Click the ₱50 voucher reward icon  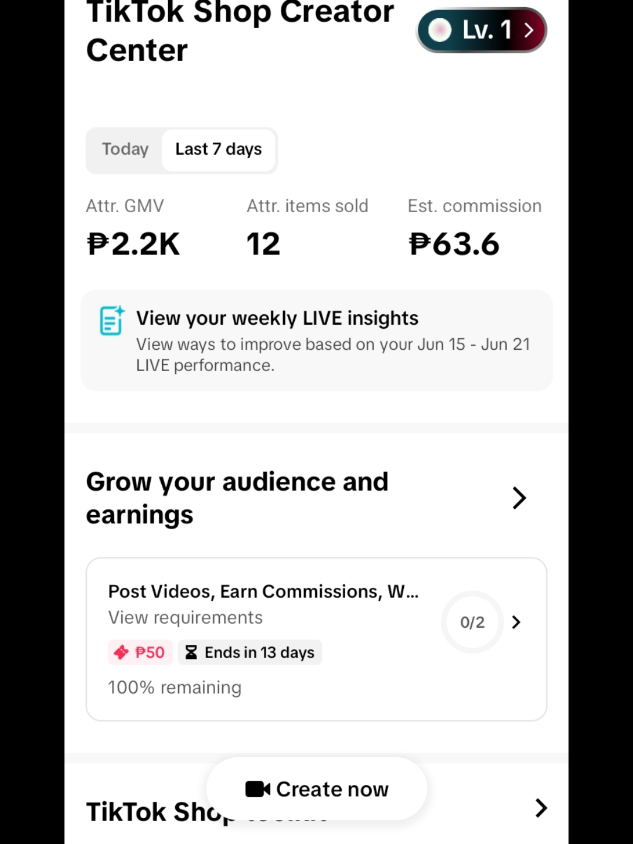click(121, 652)
